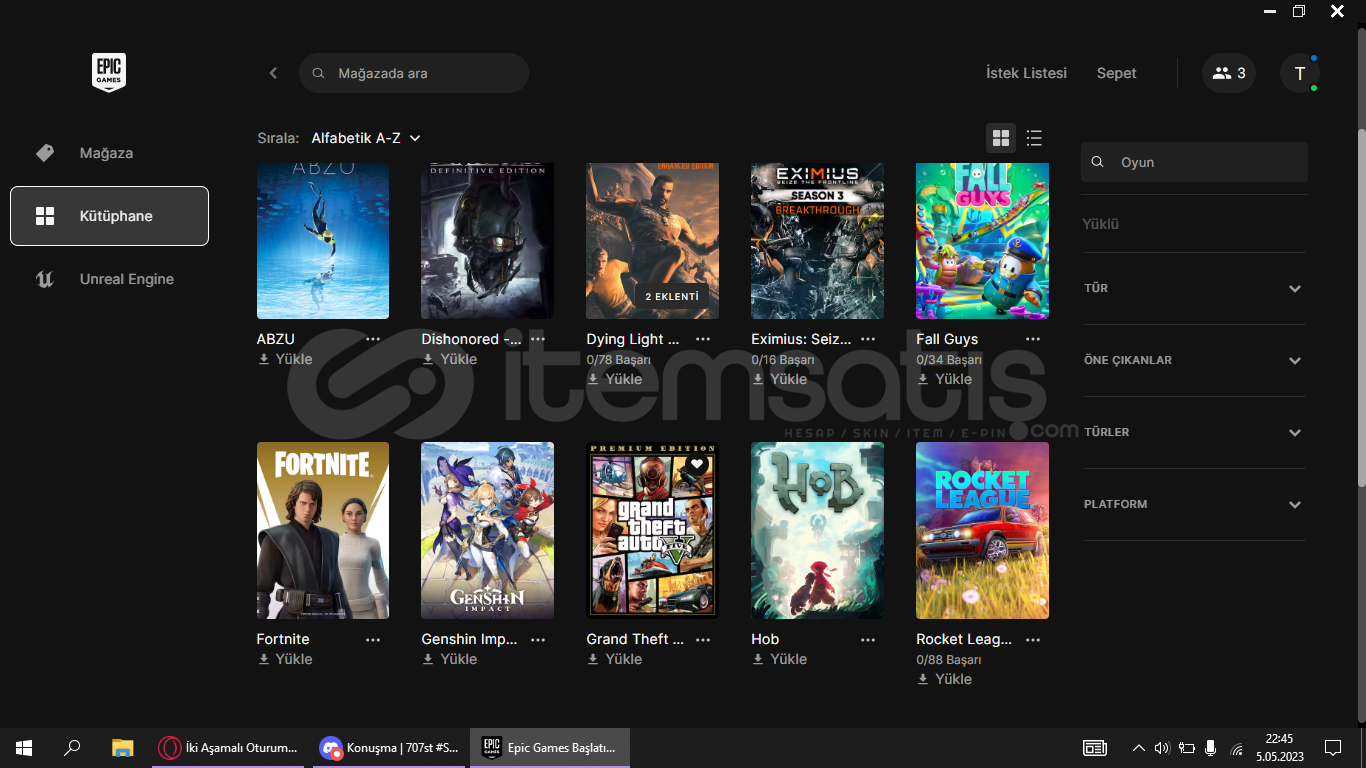Install Grand Theft Auto with Yükle

pyautogui.click(x=615, y=659)
